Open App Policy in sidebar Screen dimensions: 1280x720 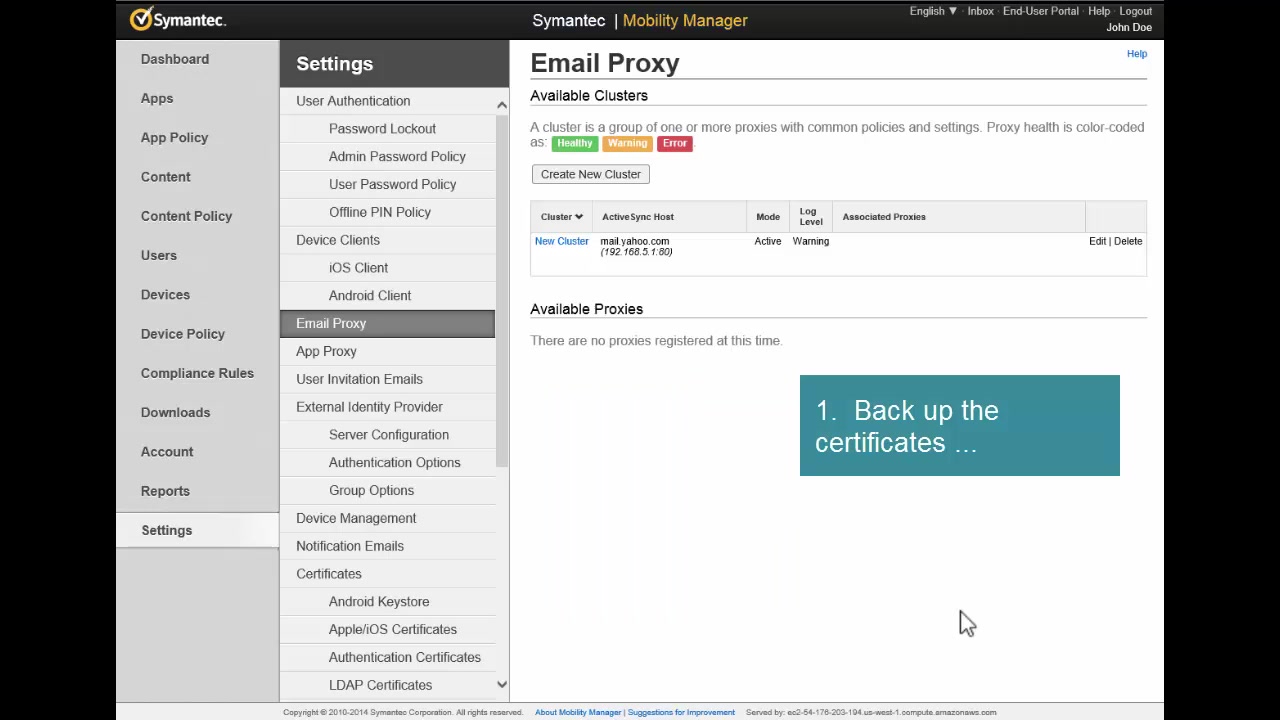[174, 137]
